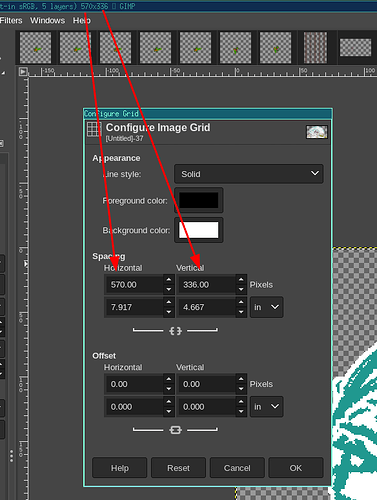
Task: Increase Horizontal spacing pixels with up arrow
Action: 169,280
